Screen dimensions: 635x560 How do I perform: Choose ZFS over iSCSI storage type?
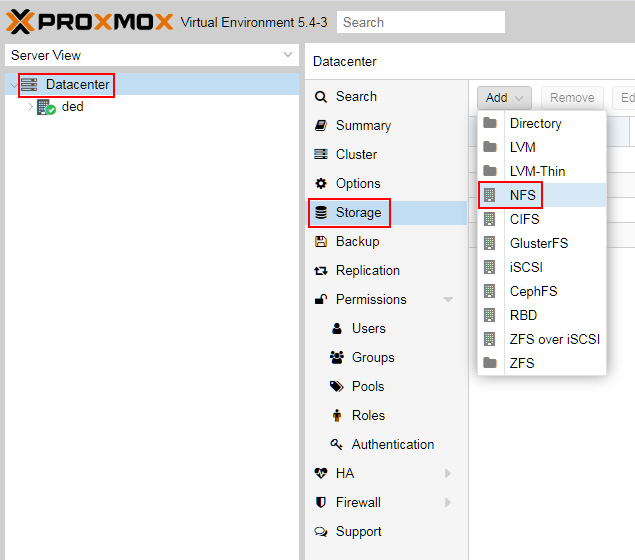pyautogui.click(x=554, y=339)
